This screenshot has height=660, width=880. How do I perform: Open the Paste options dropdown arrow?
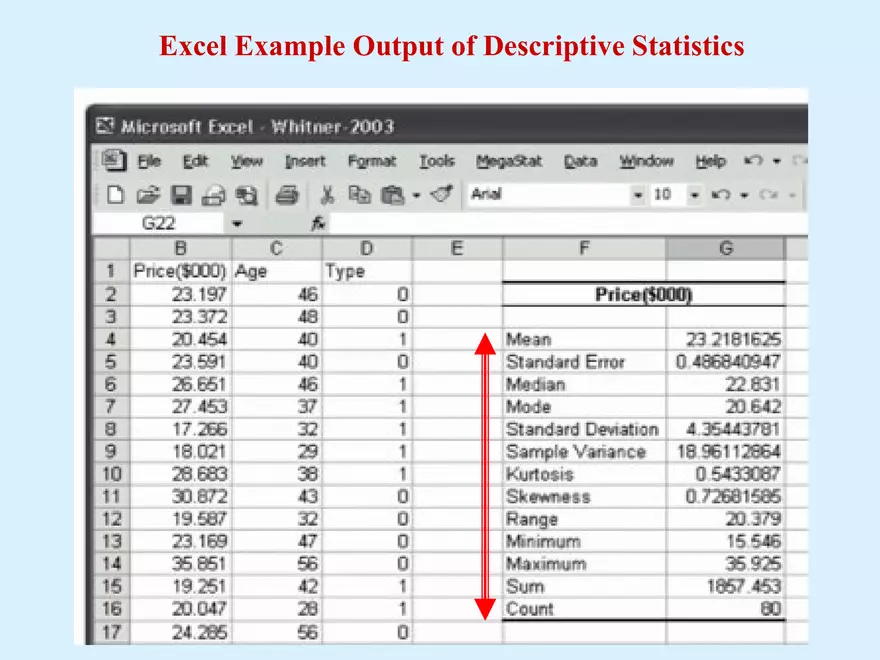tap(416, 195)
